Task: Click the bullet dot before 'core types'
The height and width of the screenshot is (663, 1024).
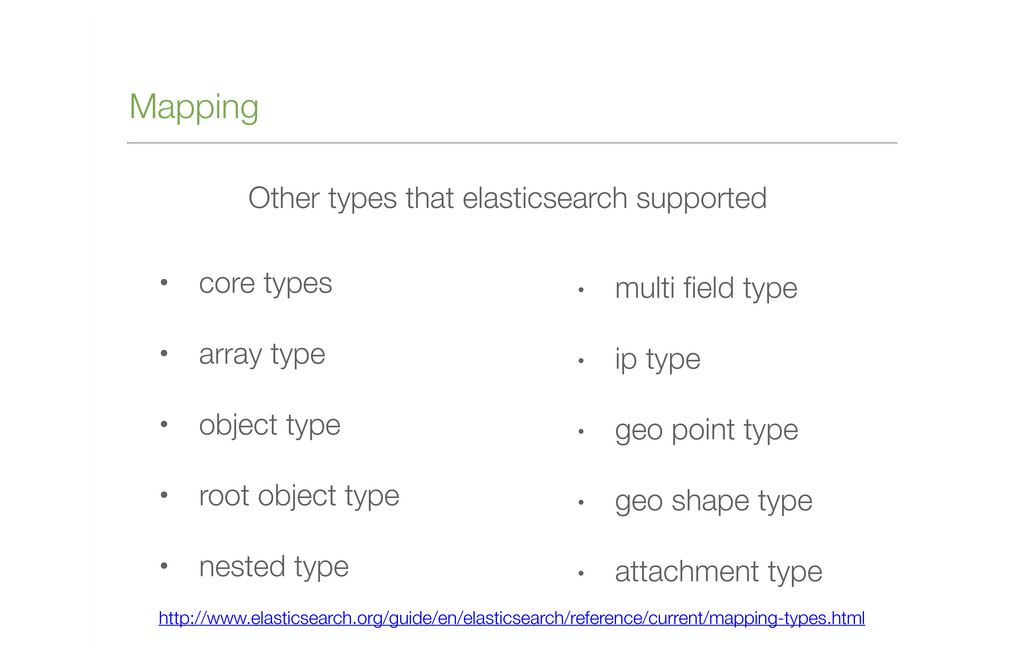Action: click(x=164, y=283)
